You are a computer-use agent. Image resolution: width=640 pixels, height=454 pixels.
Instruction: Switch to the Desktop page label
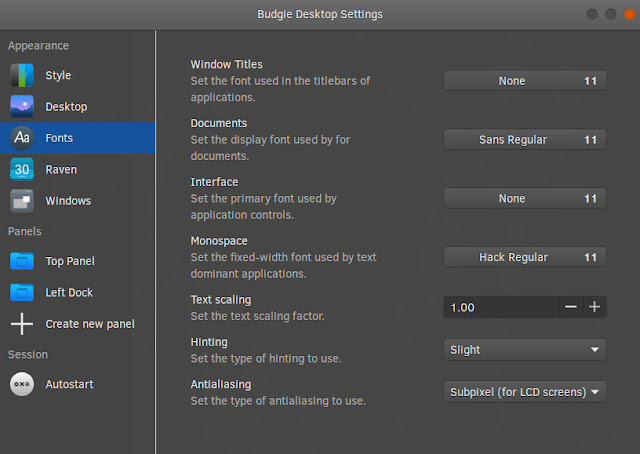coord(66,107)
